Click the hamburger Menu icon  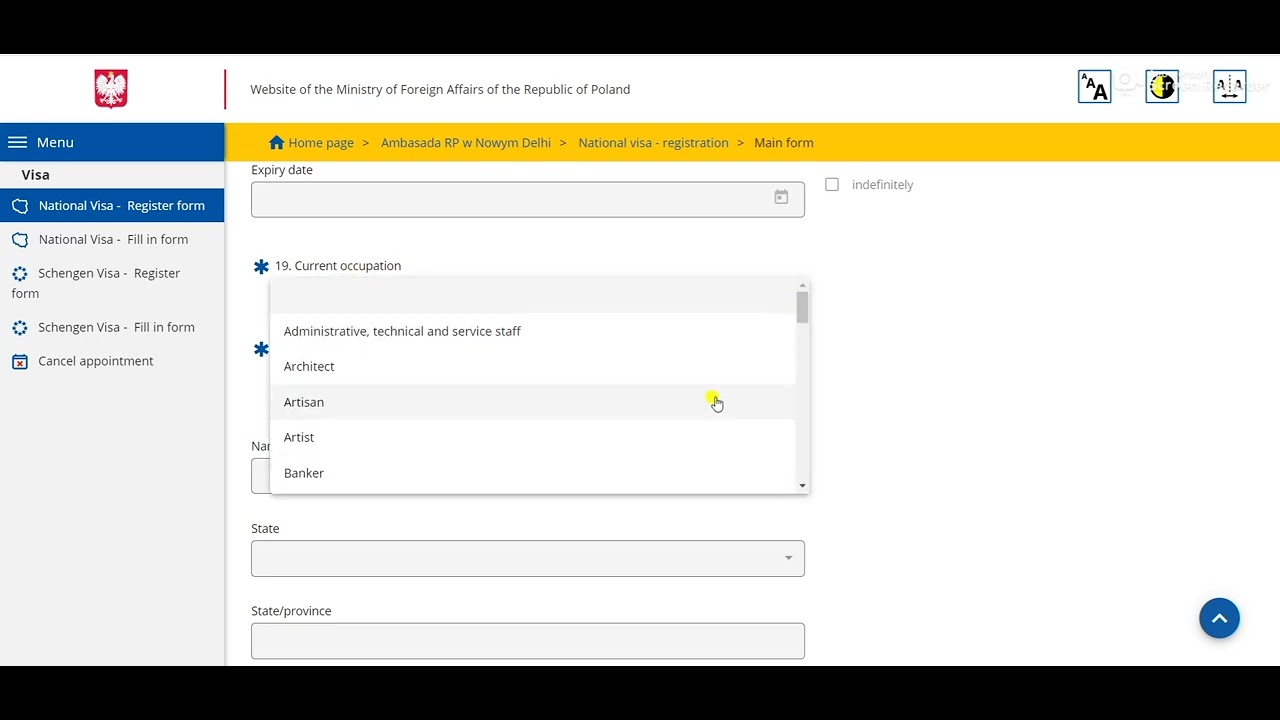[x=17, y=142]
